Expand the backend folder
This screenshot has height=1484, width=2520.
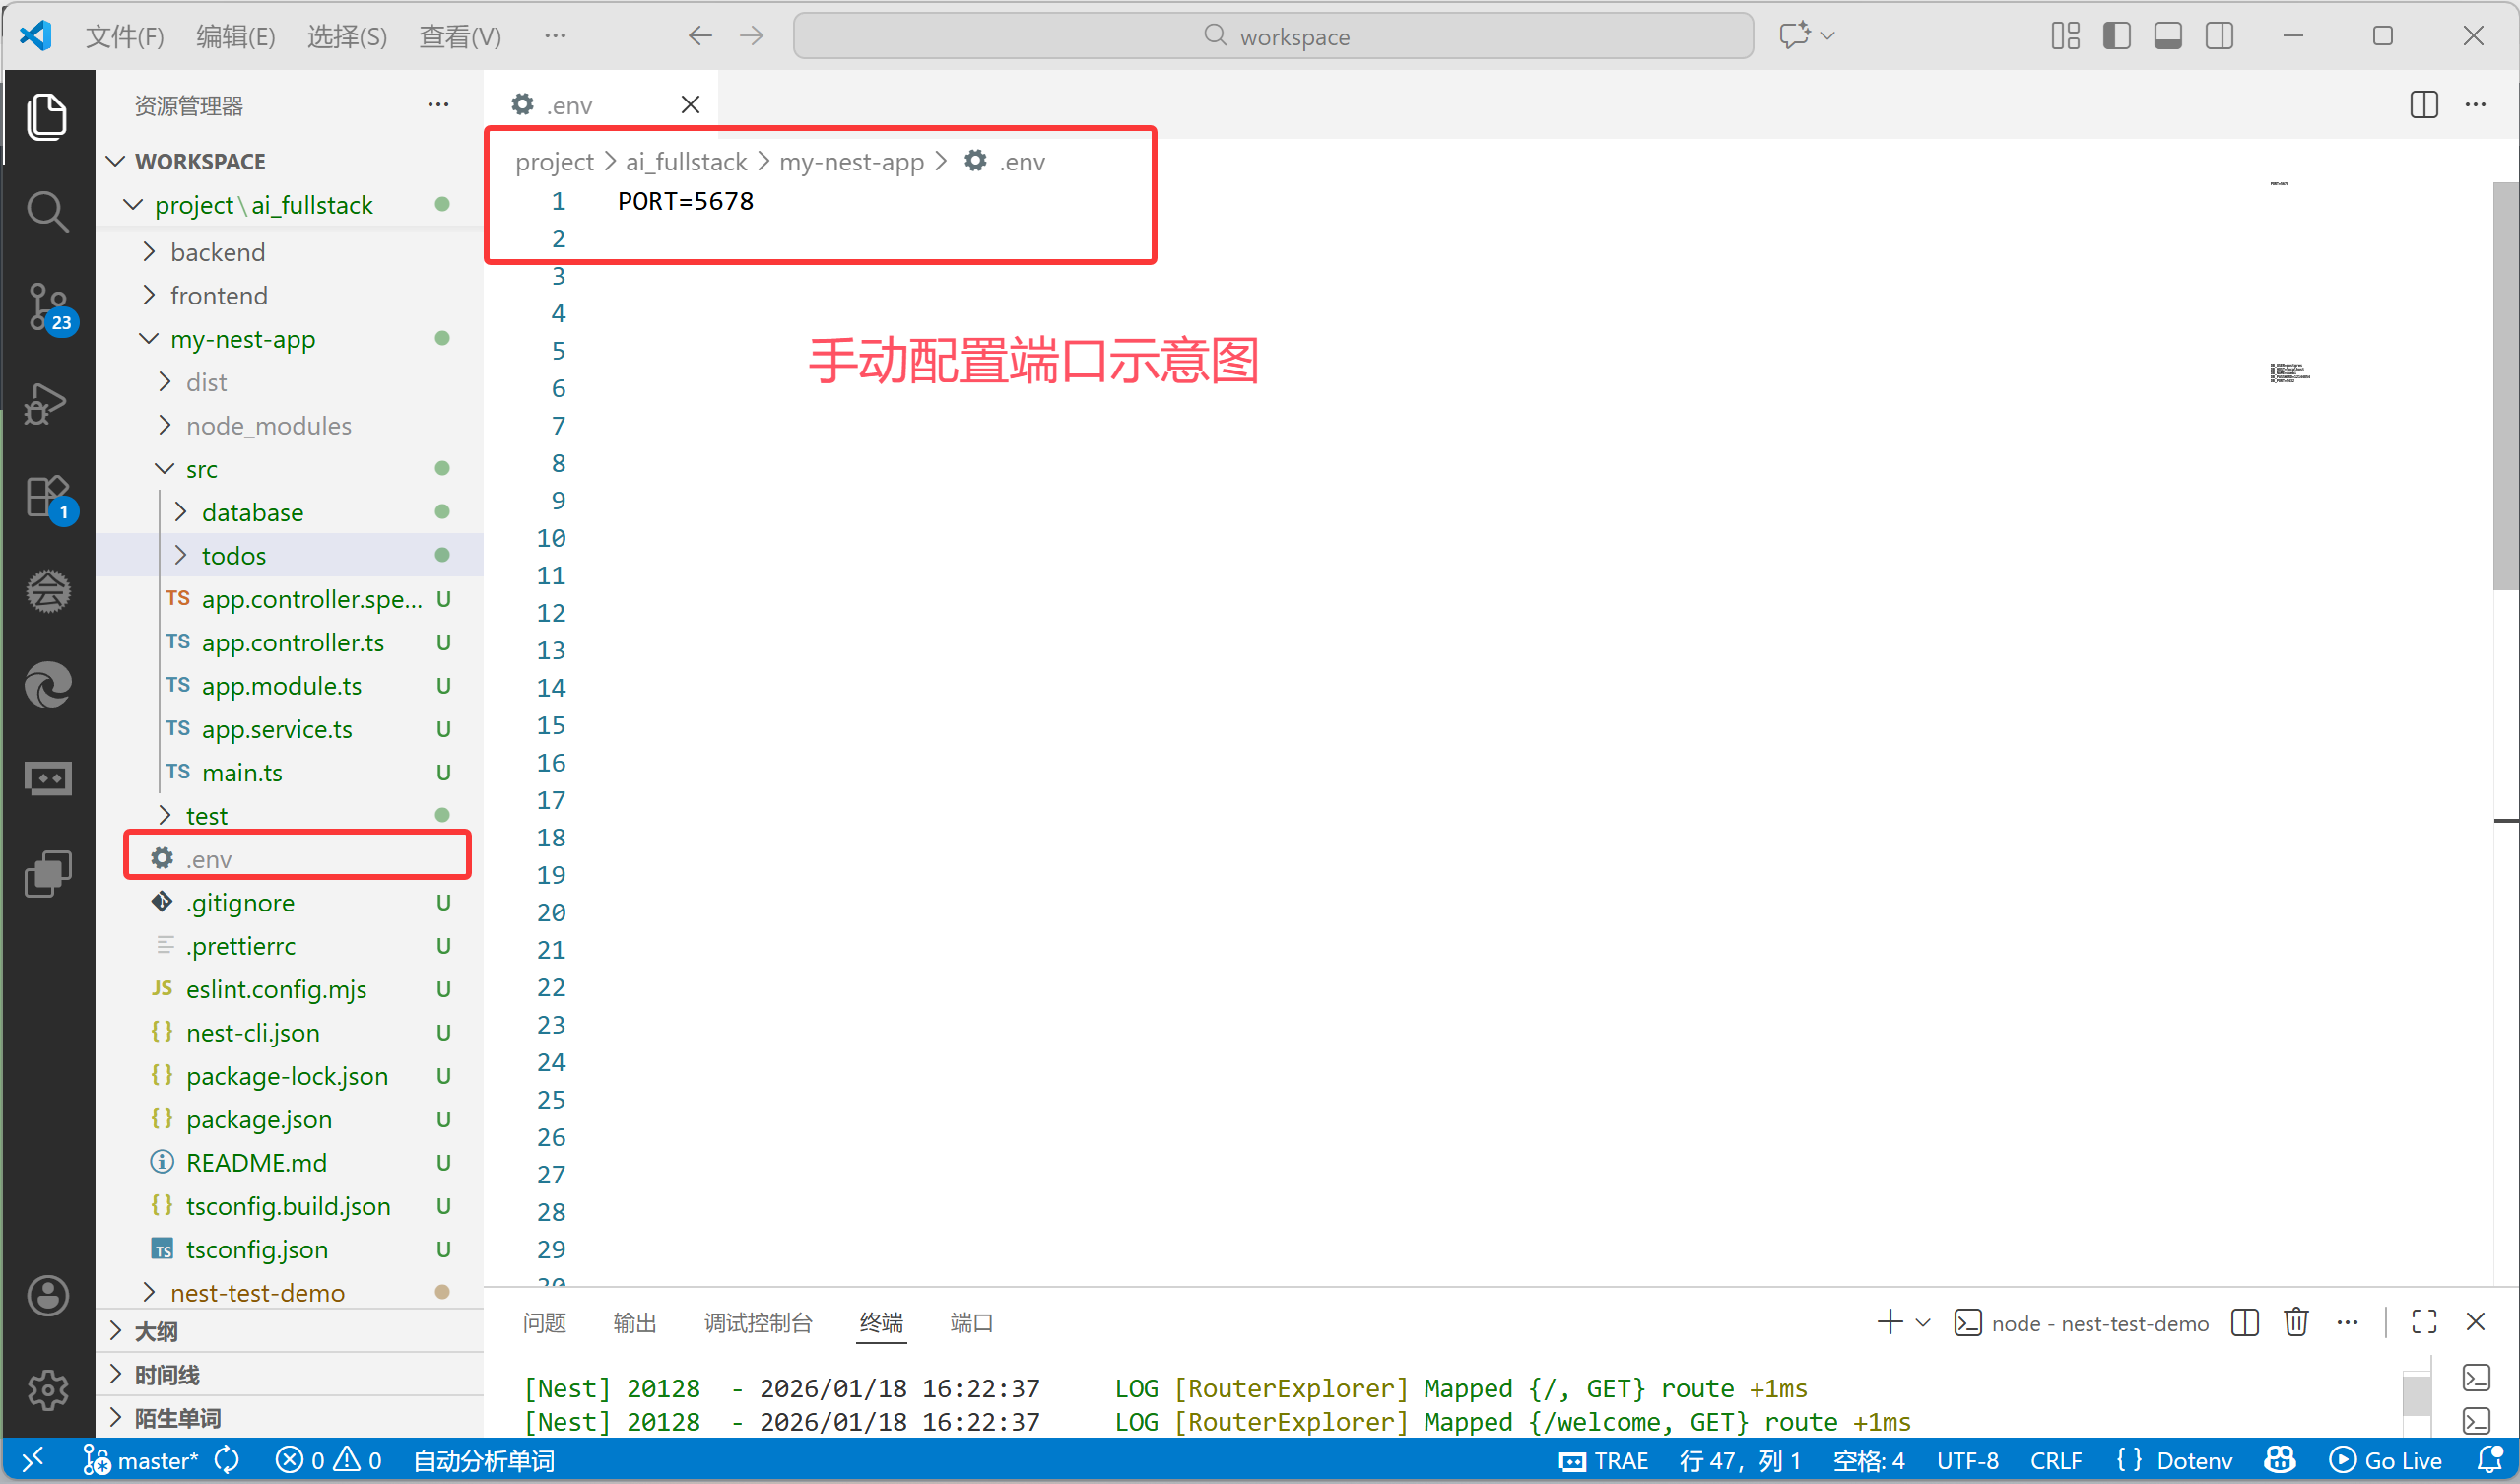pos(217,252)
